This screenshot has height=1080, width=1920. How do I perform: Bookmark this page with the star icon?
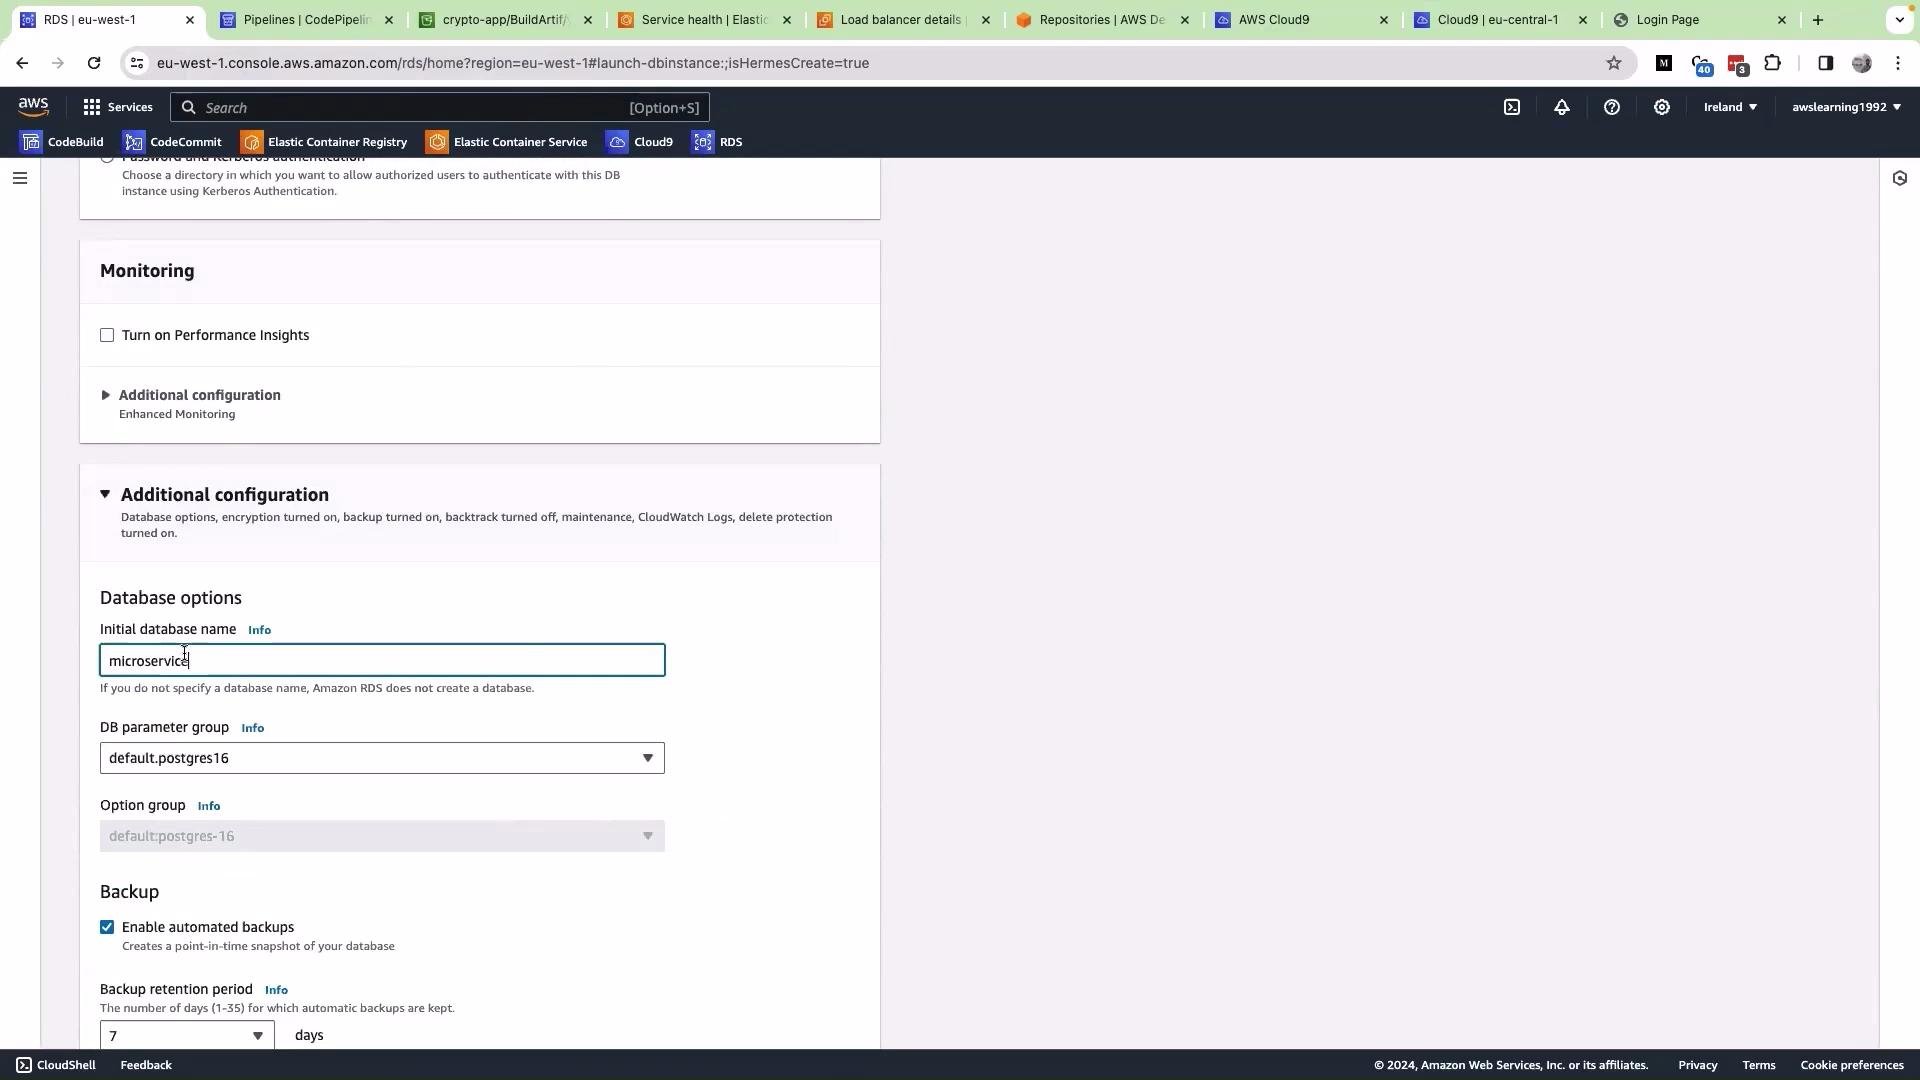tap(1614, 63)
